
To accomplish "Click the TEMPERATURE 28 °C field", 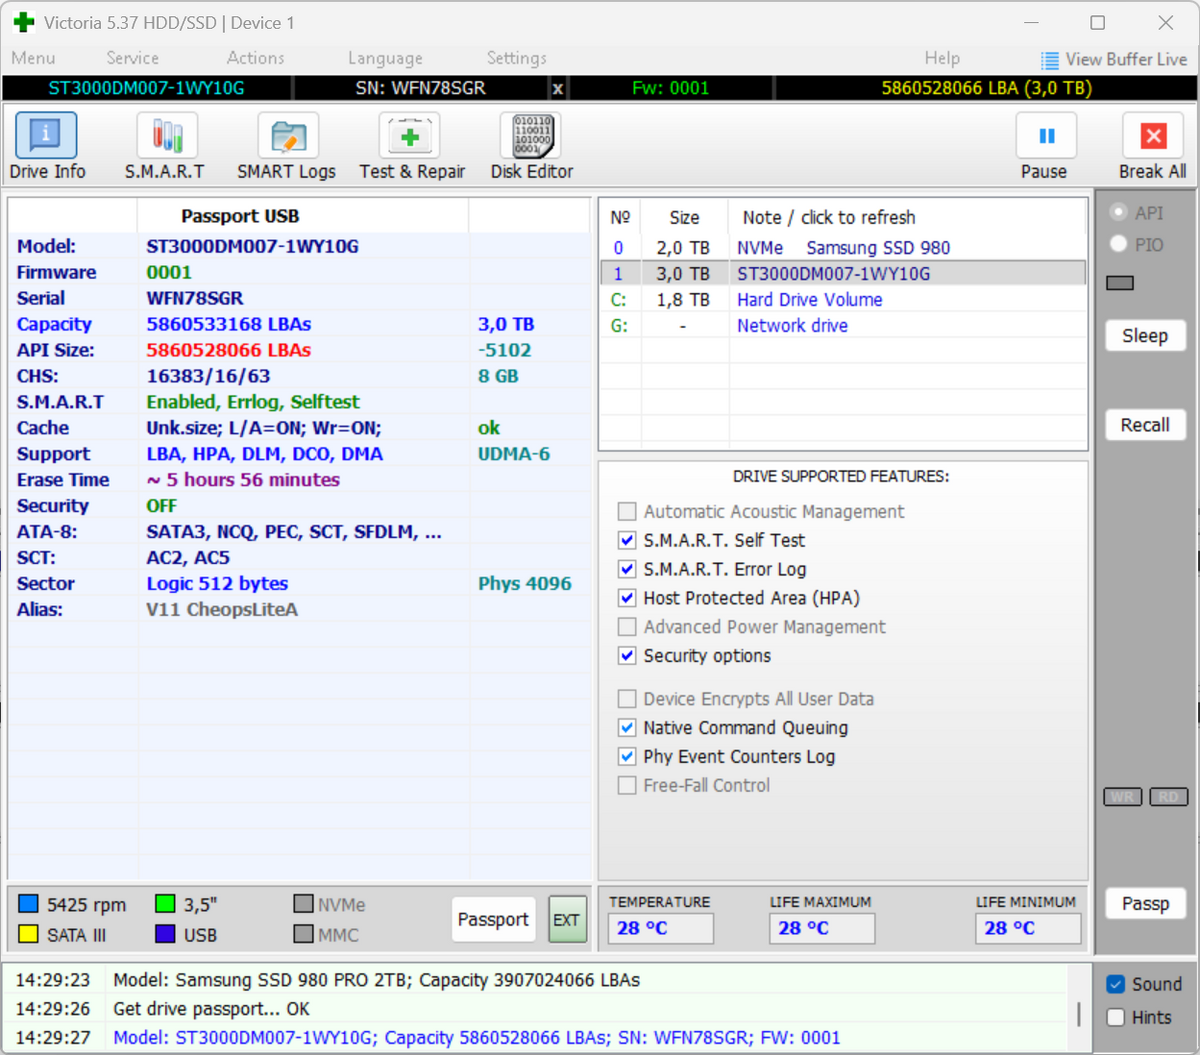I will point(661,928).
